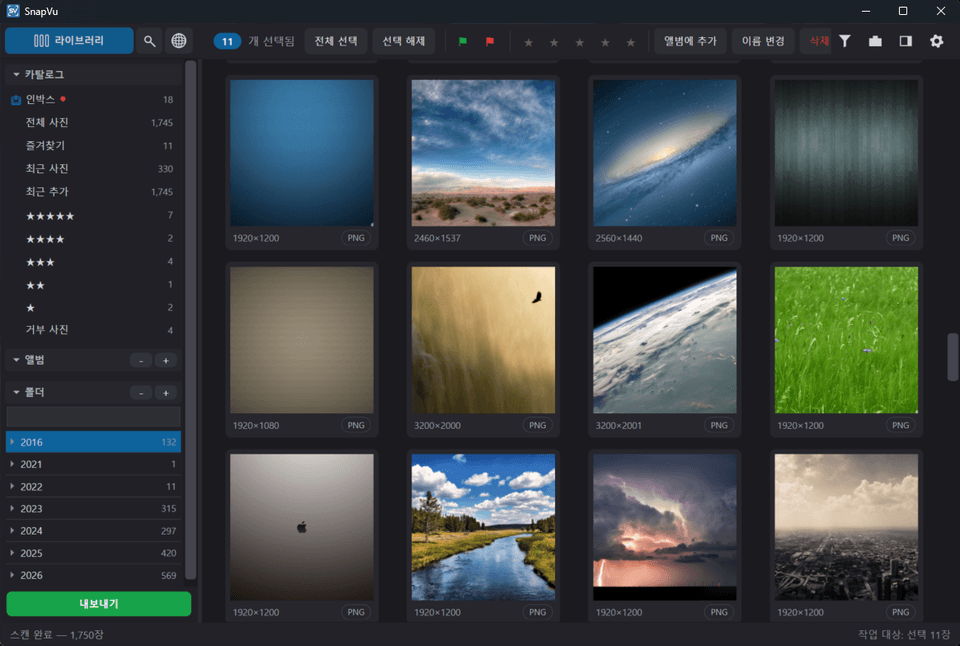Open the 인박스 inbox catalog entry
Image resolution: width=960 pixels, height=646 pixels.
click(94, 99)
